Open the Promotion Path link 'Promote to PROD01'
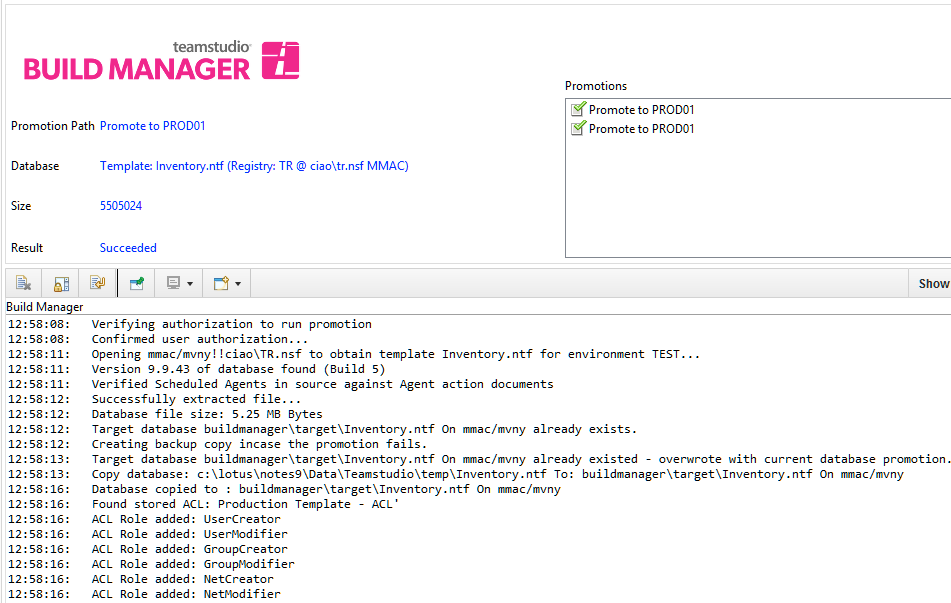This screenshot has width=951, height=603. 153,126
